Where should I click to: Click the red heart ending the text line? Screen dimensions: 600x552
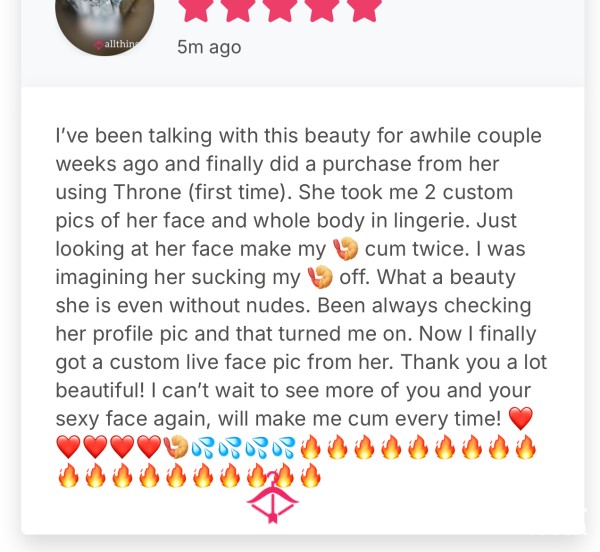(520, 419)
